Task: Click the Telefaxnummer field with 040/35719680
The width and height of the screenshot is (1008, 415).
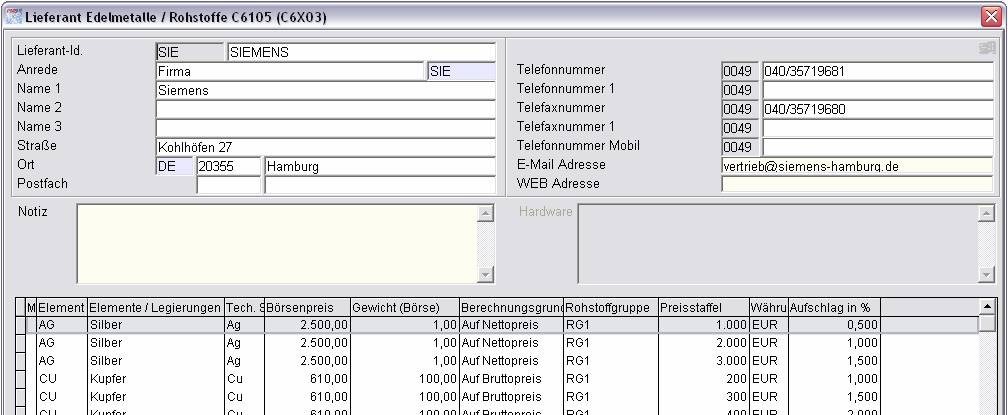Action: pos(877,109)
